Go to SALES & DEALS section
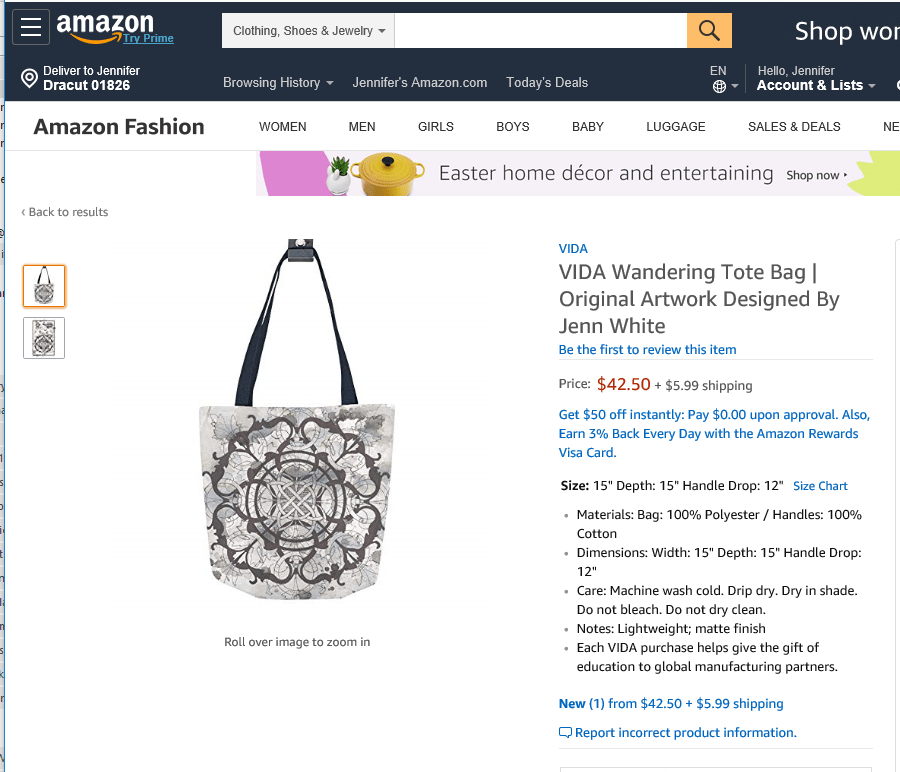900x772 pixels. (794, 127)
